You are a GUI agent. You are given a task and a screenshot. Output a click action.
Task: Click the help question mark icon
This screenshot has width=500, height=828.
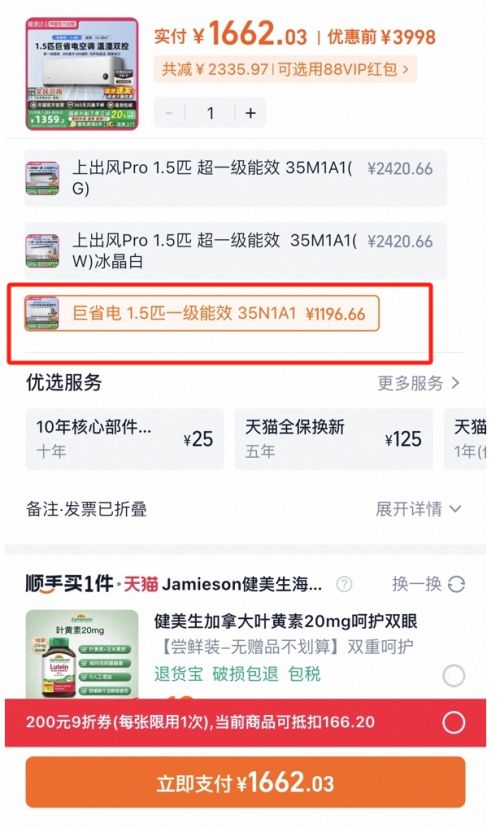[344, 584]
